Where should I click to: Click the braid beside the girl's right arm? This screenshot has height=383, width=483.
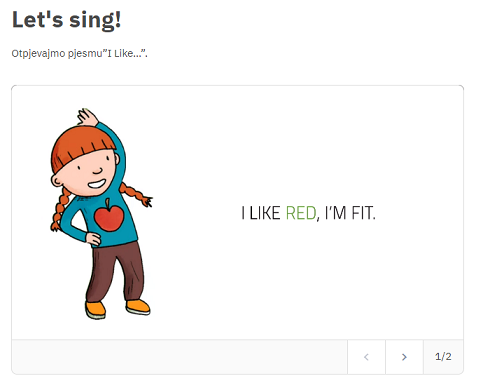point(136,193)
